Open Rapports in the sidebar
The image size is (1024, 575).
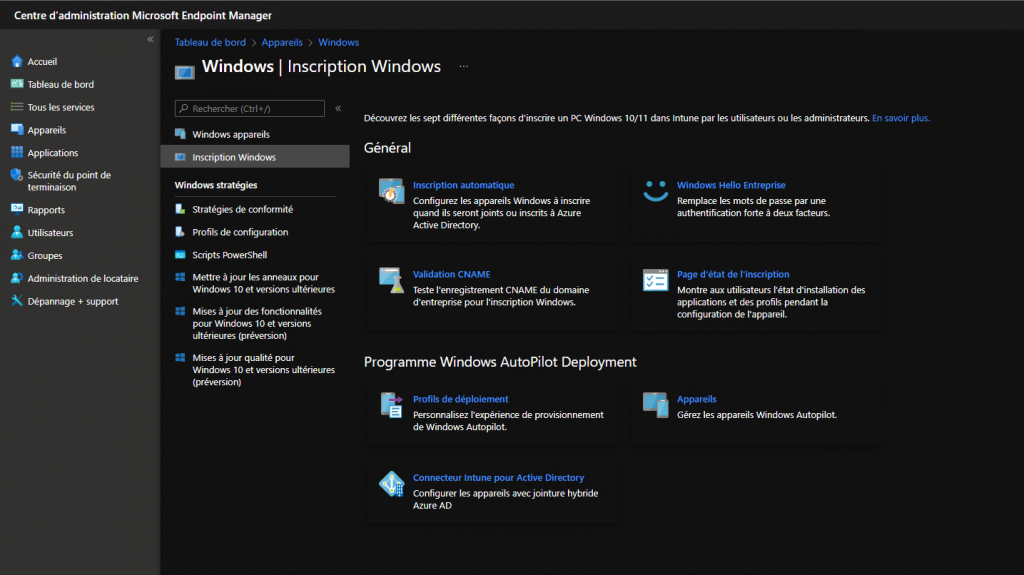46,210
